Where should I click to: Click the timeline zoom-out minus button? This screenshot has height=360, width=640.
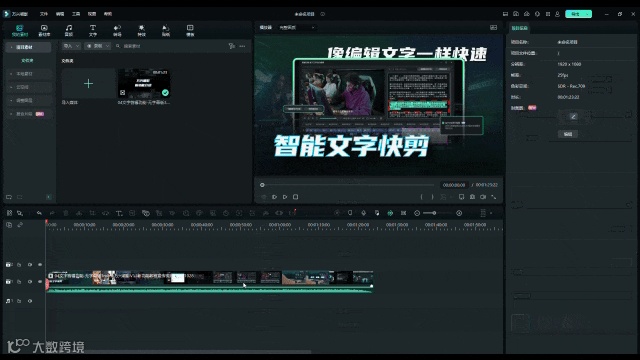tap(417, 213)
